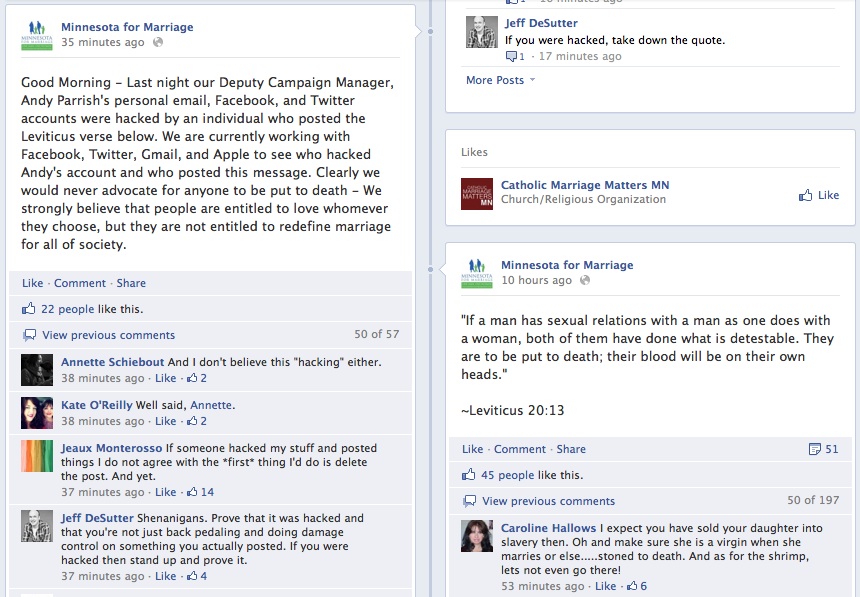Open Kate O'Reilly's profile name
This screenshot has height=597, width=860.
(x=97, y=405)
